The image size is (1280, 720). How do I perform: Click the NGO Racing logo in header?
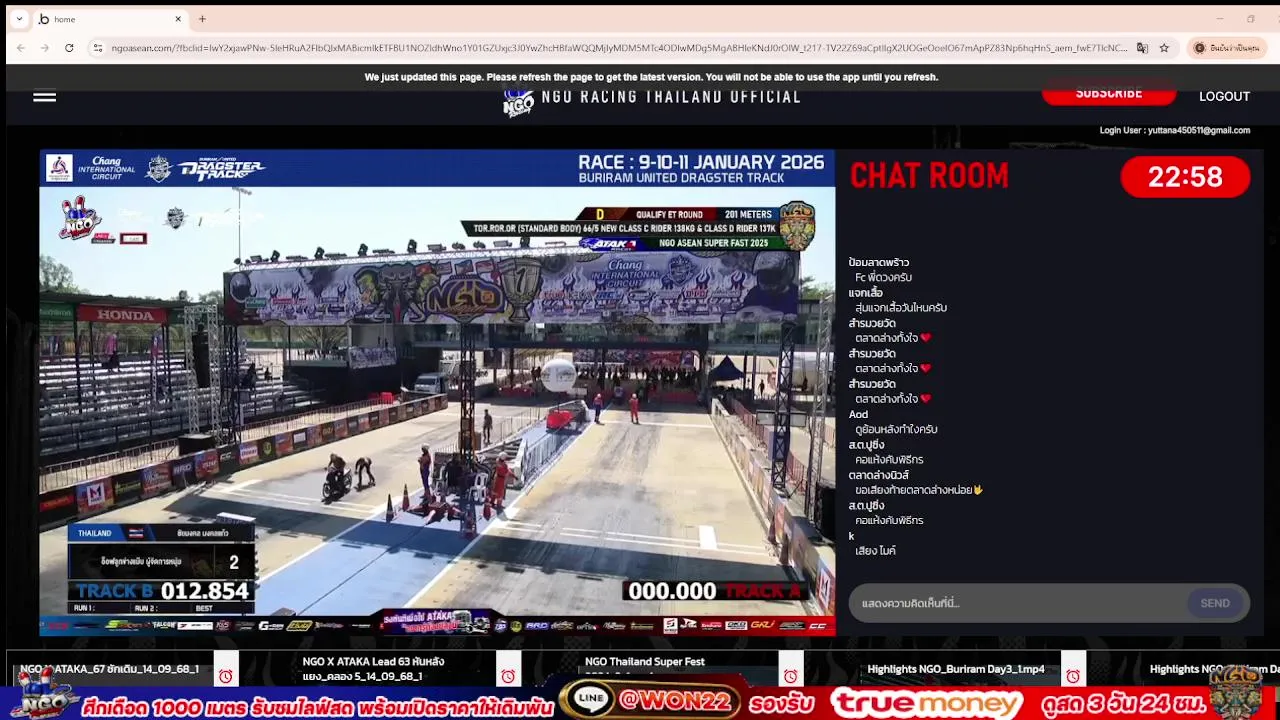click(518, 101)
